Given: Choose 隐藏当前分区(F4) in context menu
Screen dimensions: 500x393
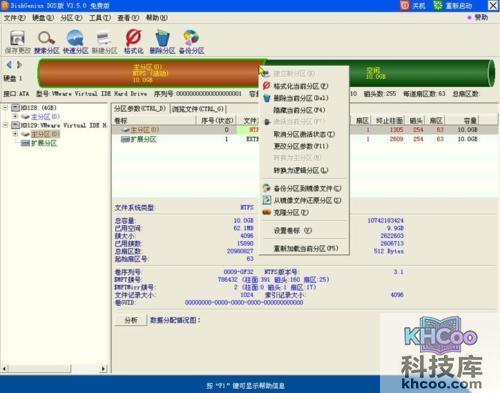Looking at the screenshot, I should tap(304, 110).
